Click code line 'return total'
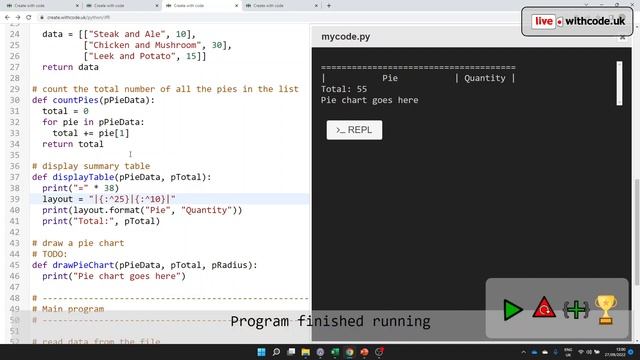 73,144
